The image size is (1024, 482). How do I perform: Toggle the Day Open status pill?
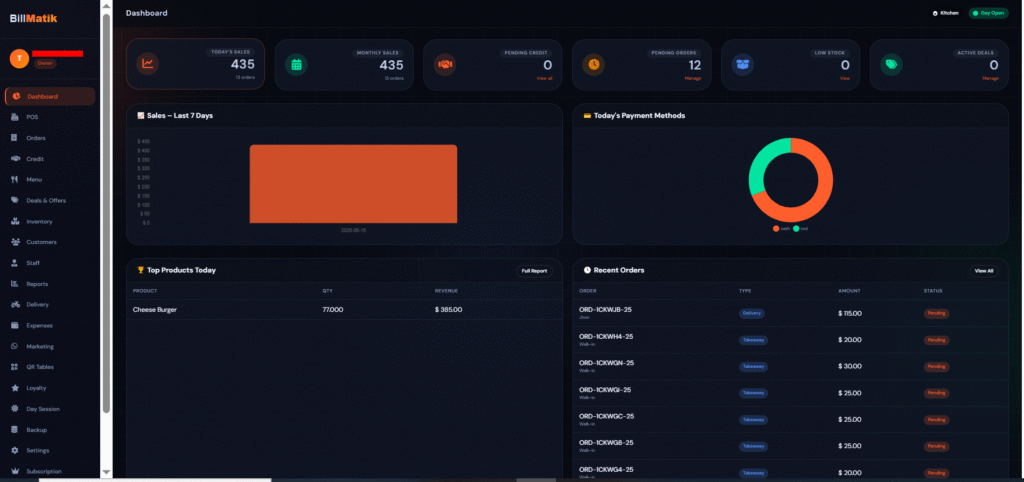point(988,13)
